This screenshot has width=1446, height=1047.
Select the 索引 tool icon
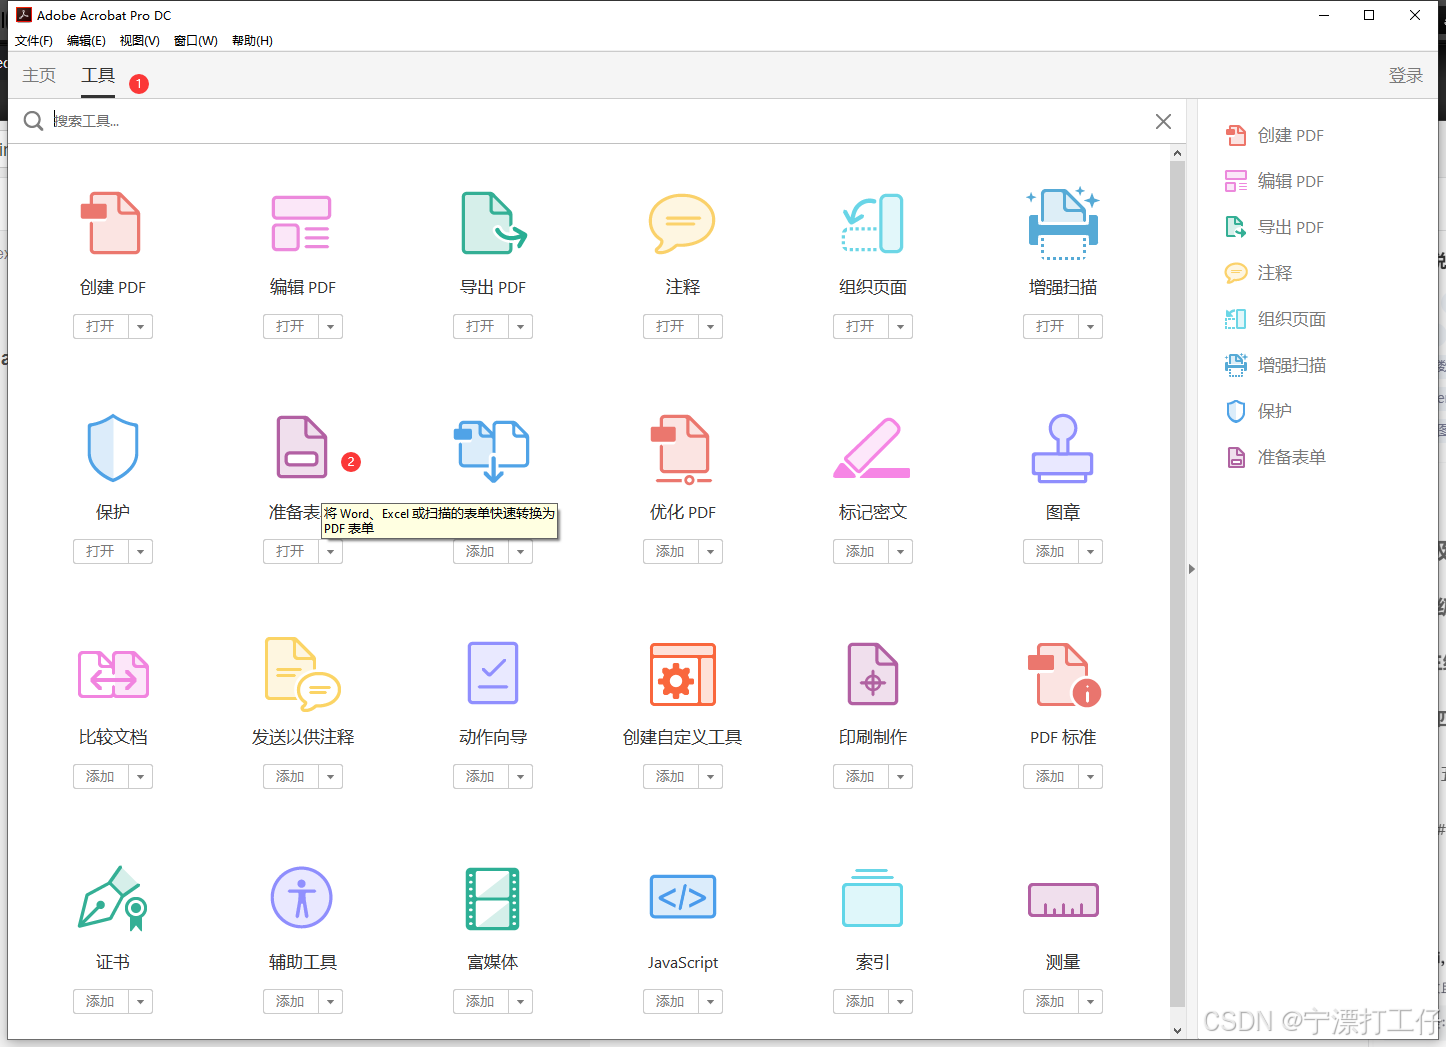click(872, 898)
